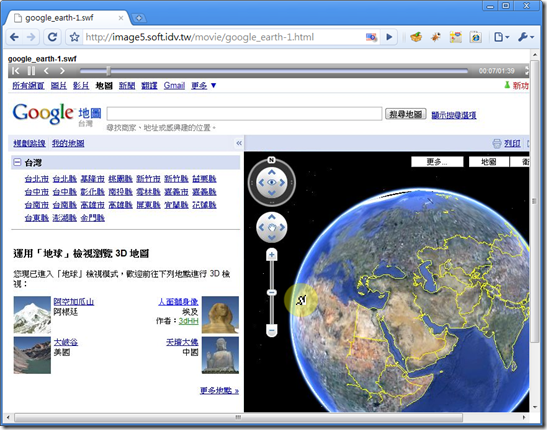
Task: Open the 影片 videos link in the top bar
Action: [x=81, y=85]
